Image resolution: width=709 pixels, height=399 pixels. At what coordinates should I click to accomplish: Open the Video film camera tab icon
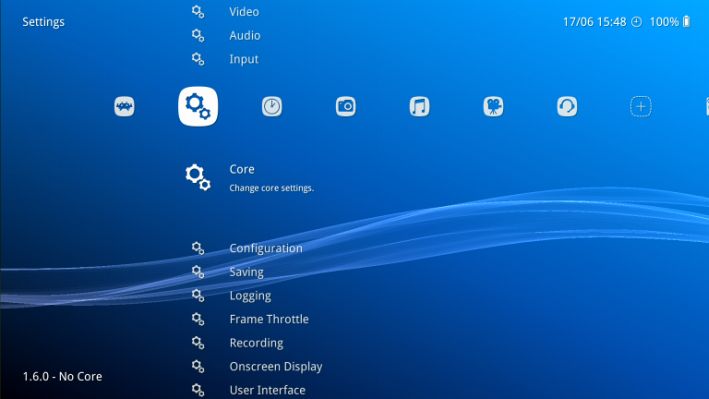(493, 107)
